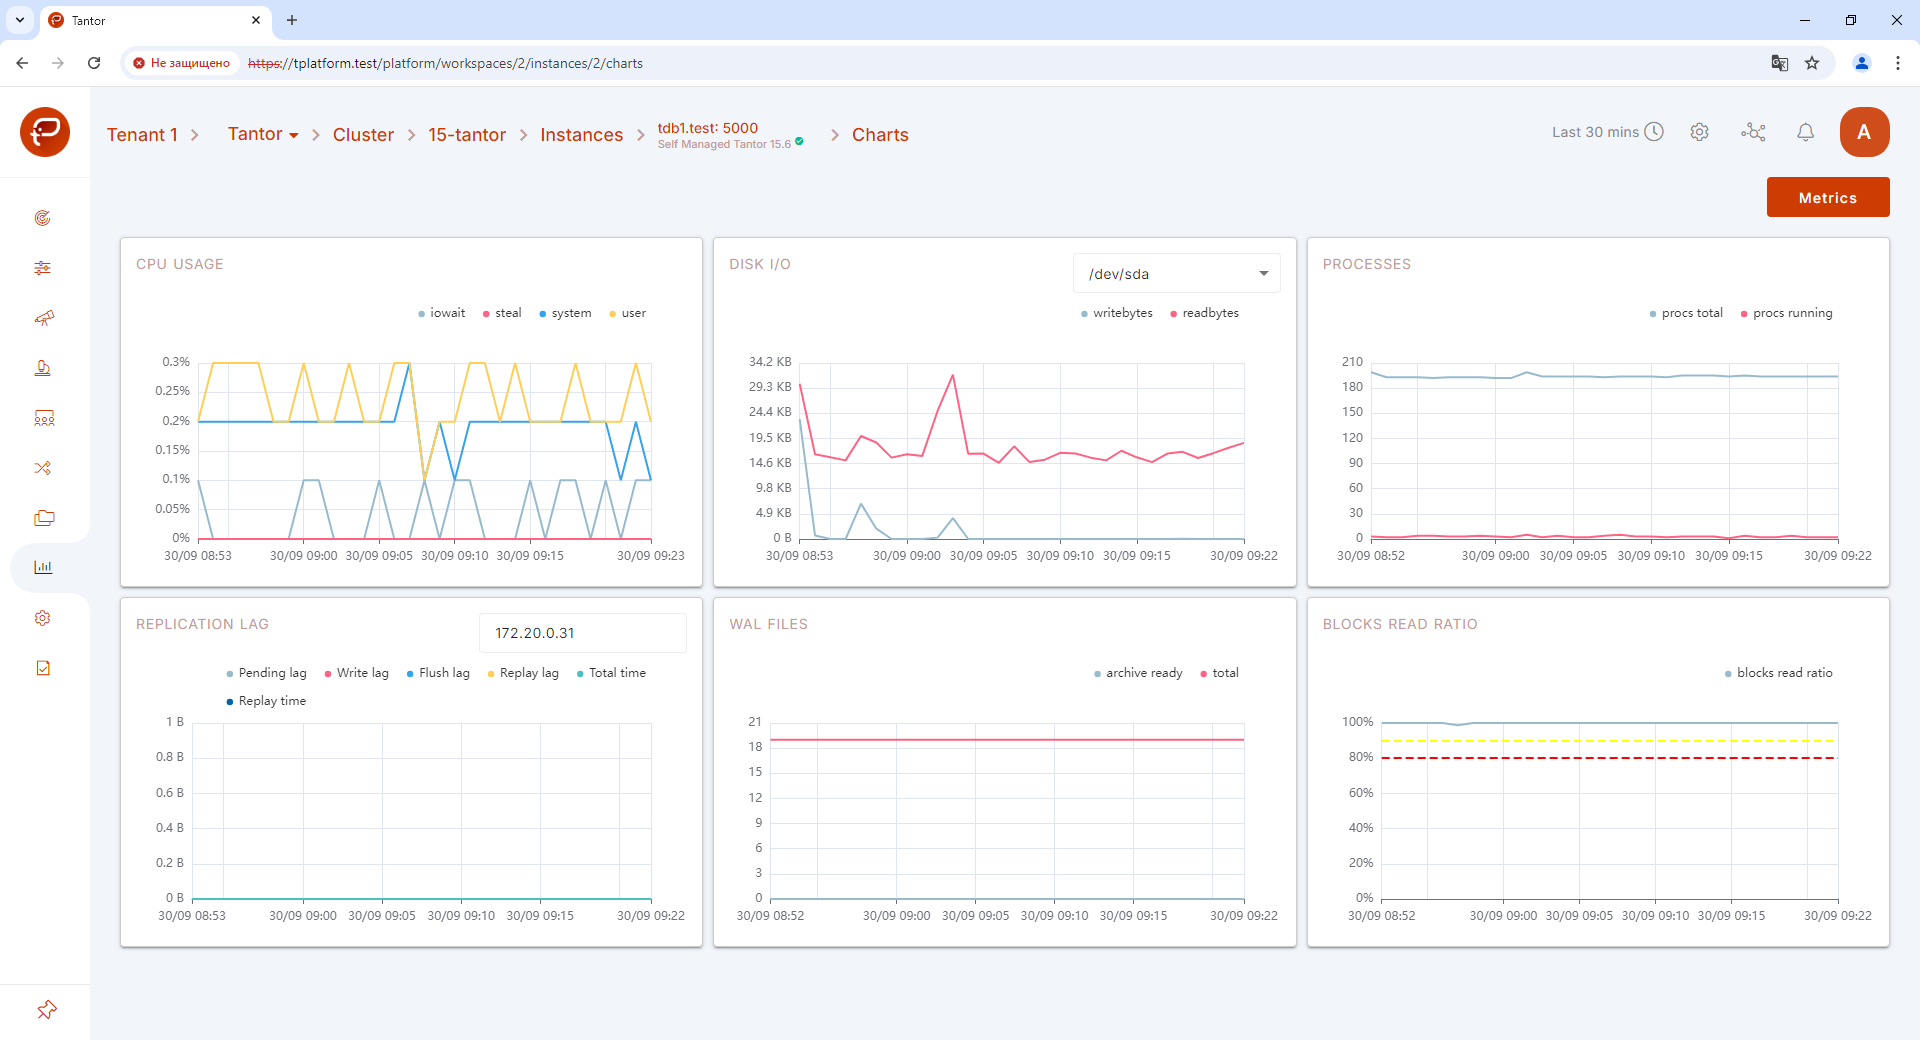
Task: Open a new browser tab
Action: [x=292, y=20]
